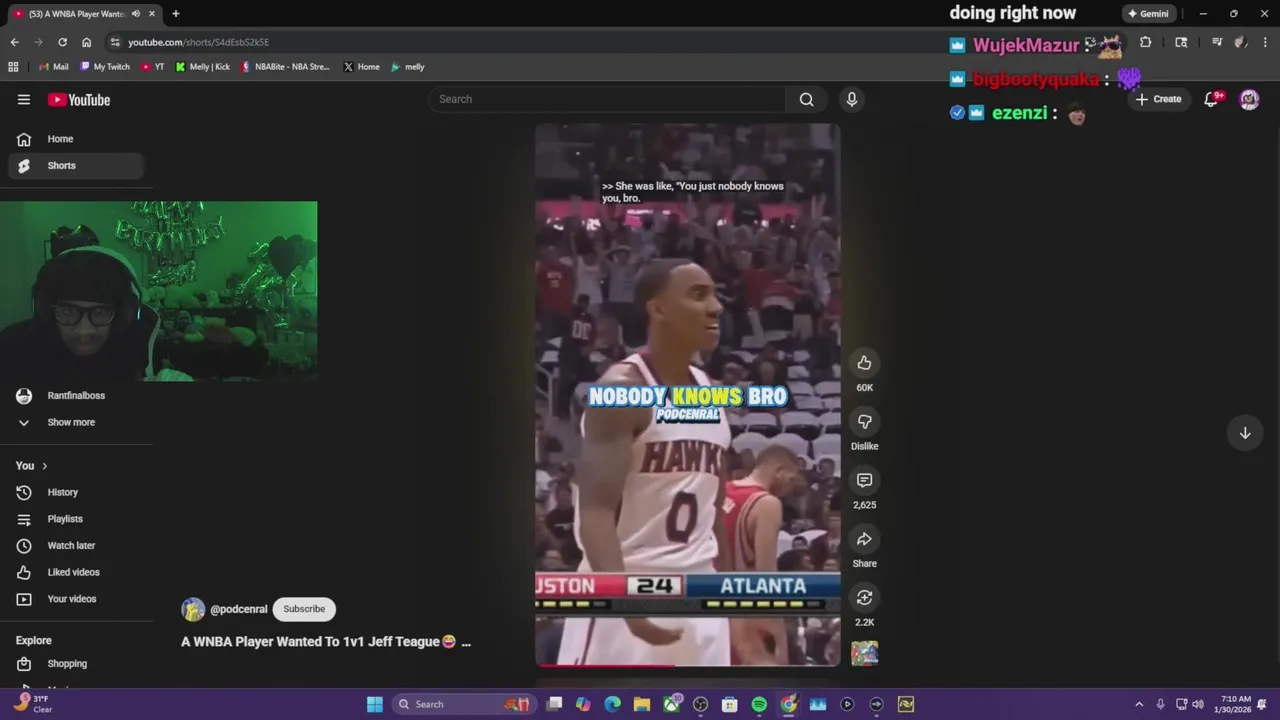Mute the YouTube tab audio
The height and width of the screenshot is (720, 1280).
coord(136,14)
